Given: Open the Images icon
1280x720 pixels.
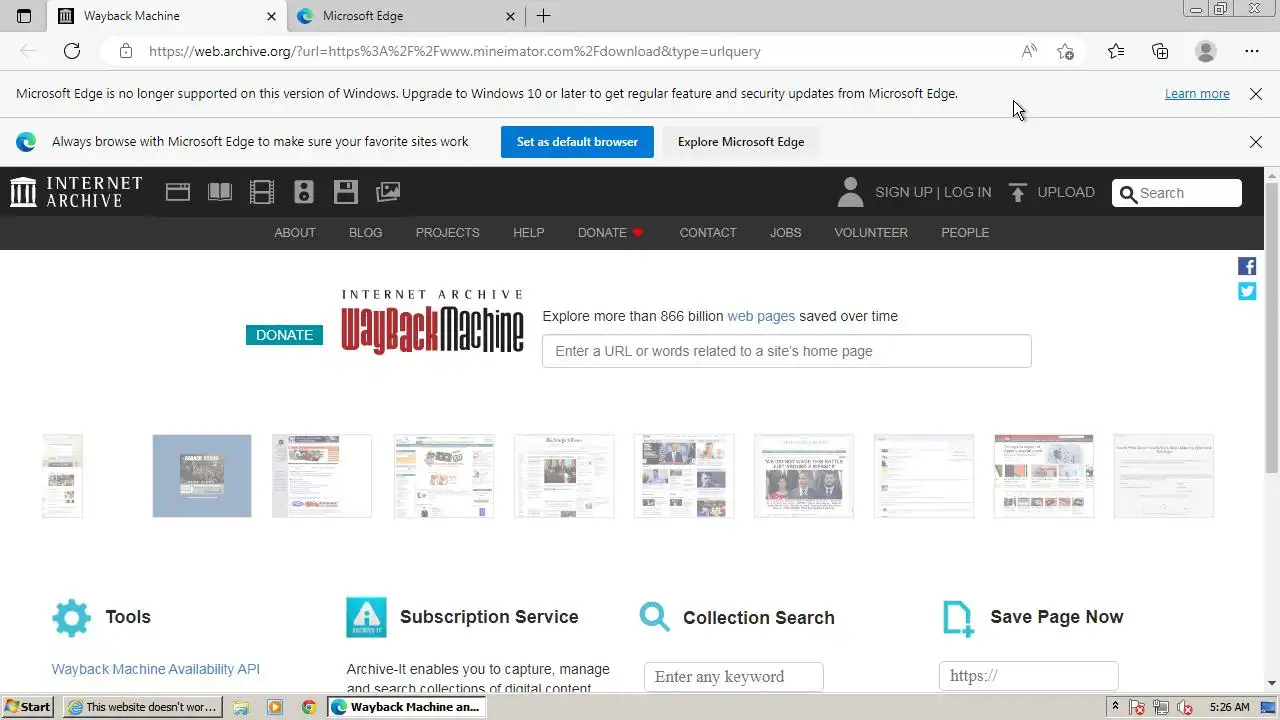Looking at the screenshot, I should [388, 192].
